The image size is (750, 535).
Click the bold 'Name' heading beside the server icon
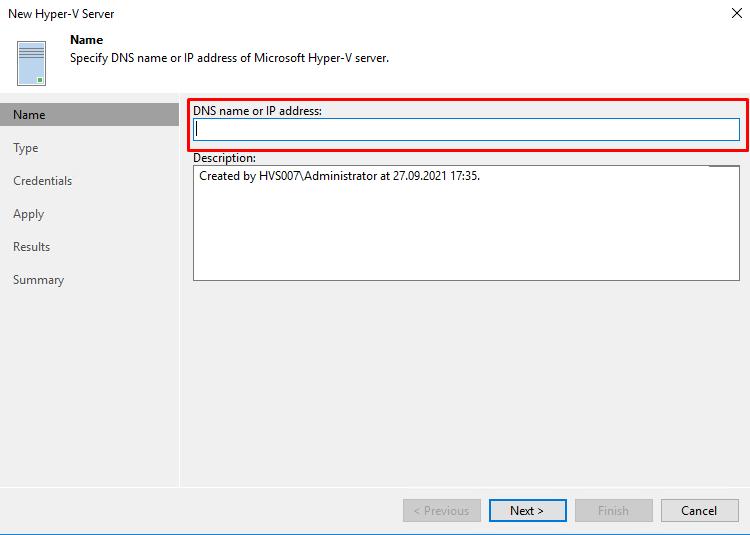pos(87,40)
